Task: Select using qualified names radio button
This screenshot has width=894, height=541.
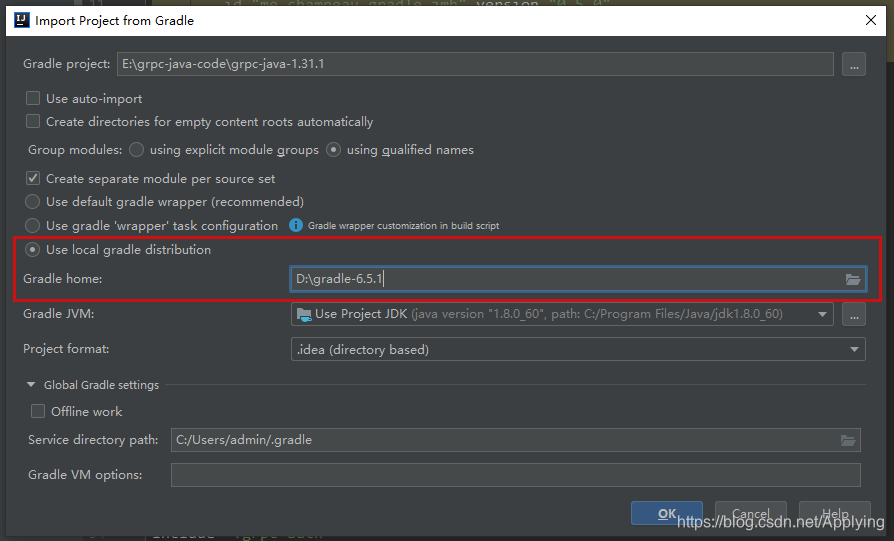Action: click(334, 149)
